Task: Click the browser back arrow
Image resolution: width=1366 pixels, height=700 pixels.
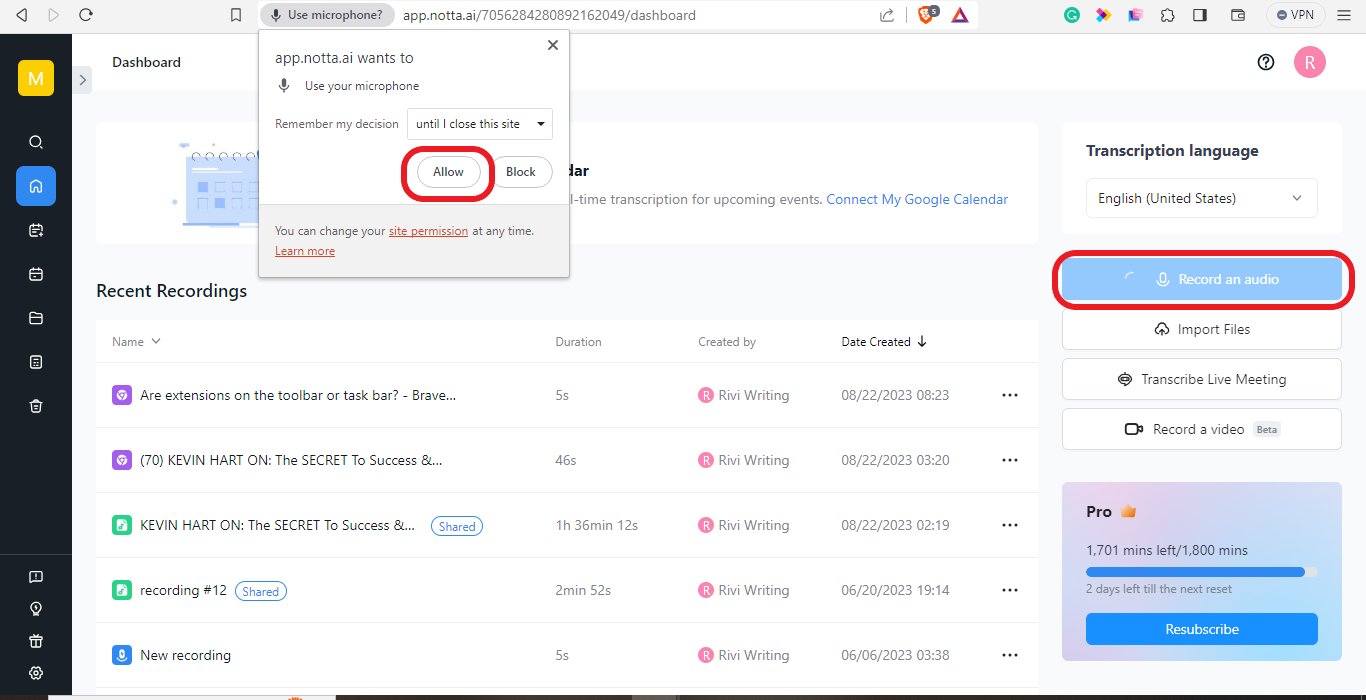Action: click(x=22, y=15)
